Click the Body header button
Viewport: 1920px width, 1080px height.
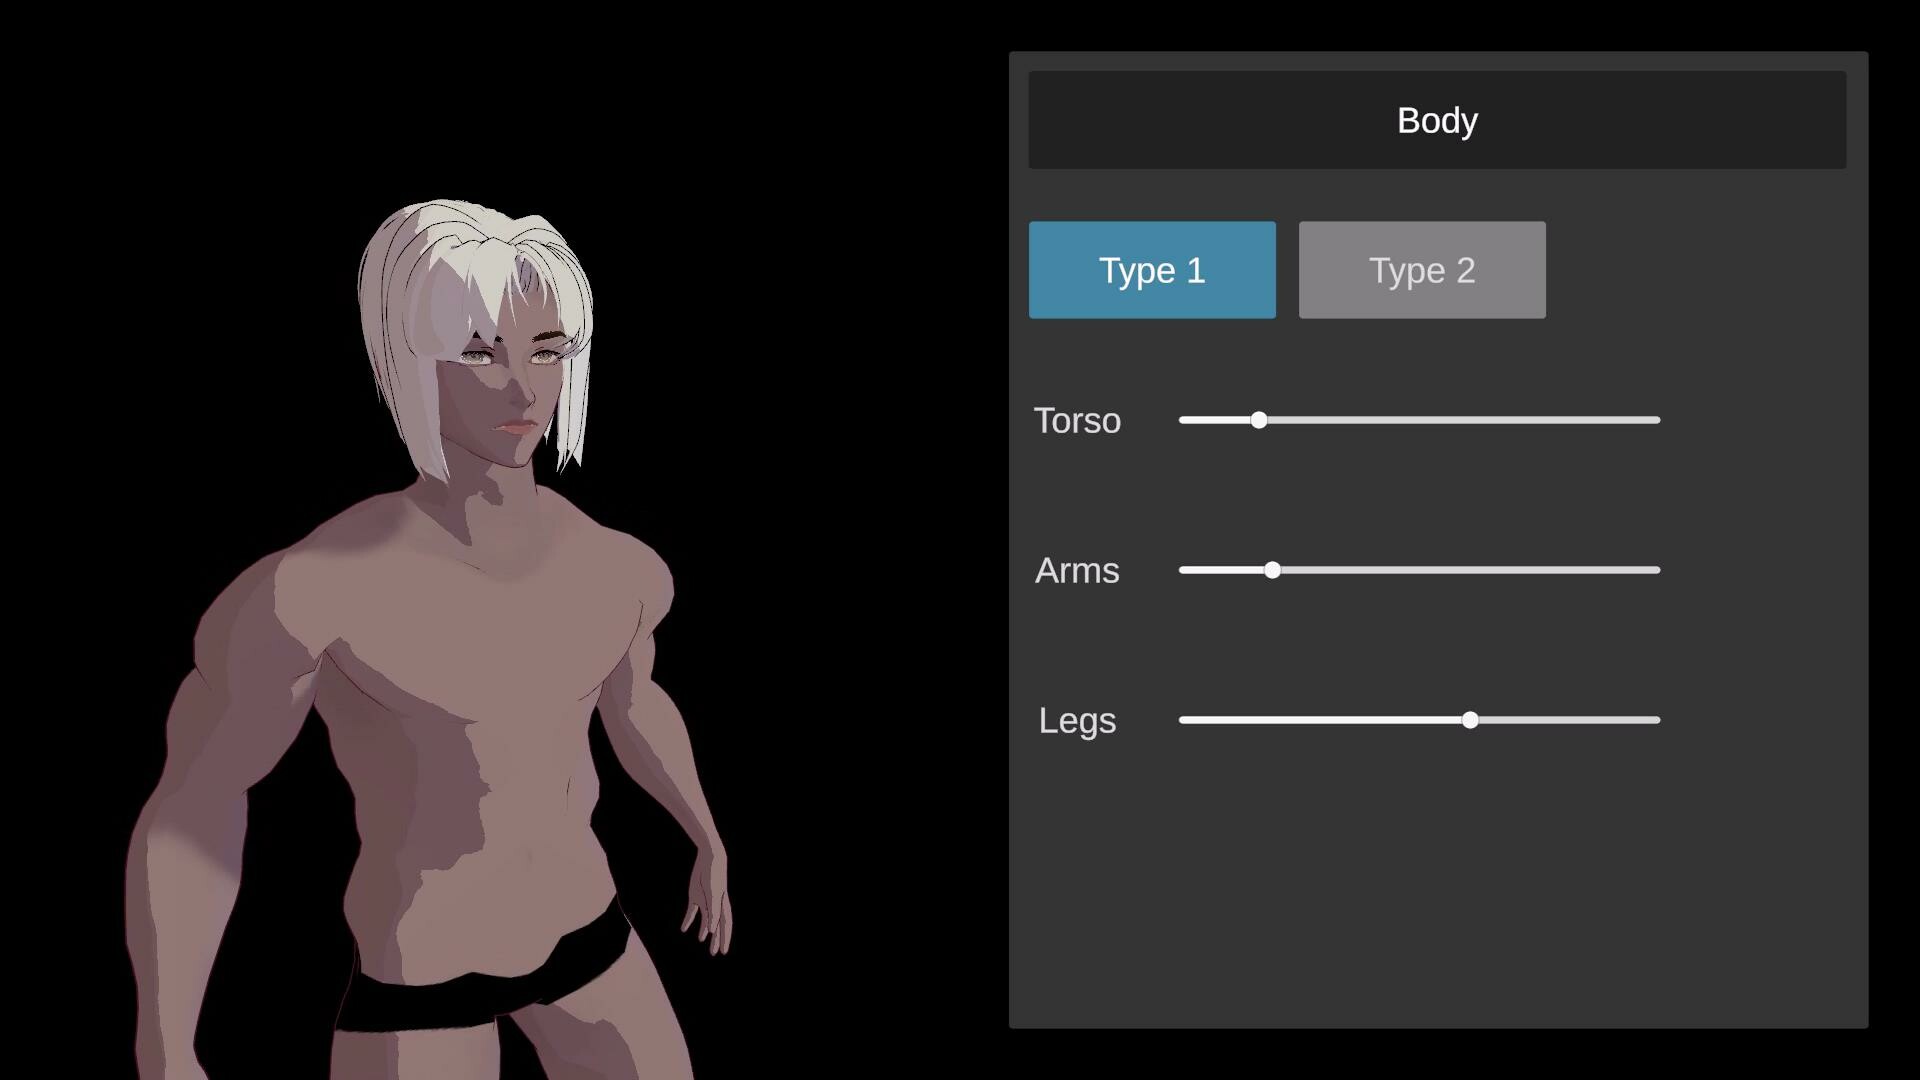[x=1437, y=120]
